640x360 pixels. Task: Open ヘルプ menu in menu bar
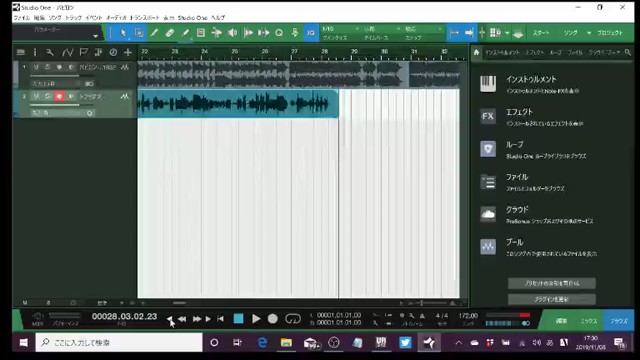click(x=218, y=18)
